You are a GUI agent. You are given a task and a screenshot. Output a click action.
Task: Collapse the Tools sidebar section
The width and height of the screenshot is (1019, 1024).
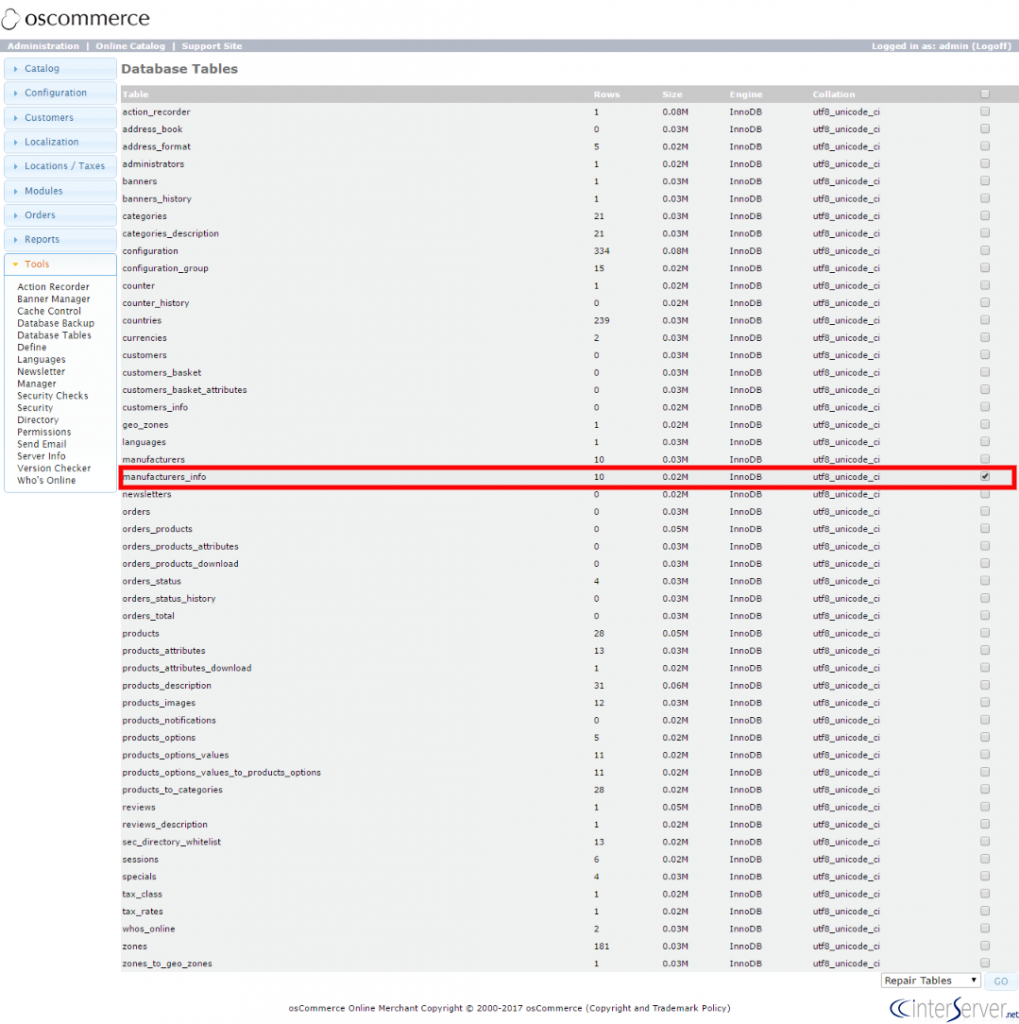(60, 264)
